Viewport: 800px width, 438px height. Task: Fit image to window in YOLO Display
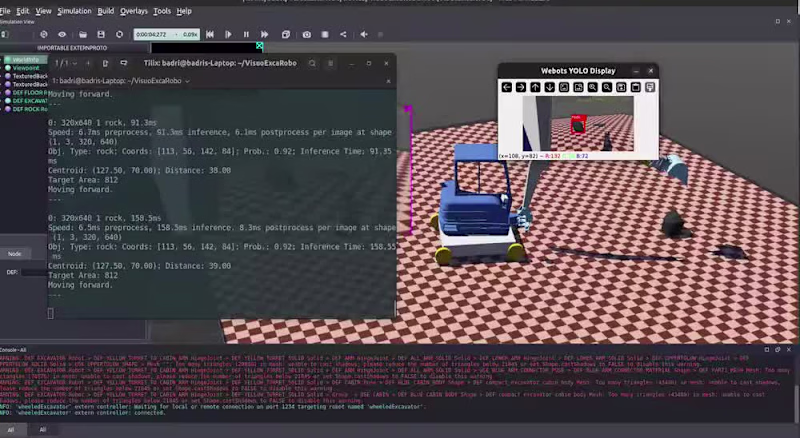(x=578, y=87)
